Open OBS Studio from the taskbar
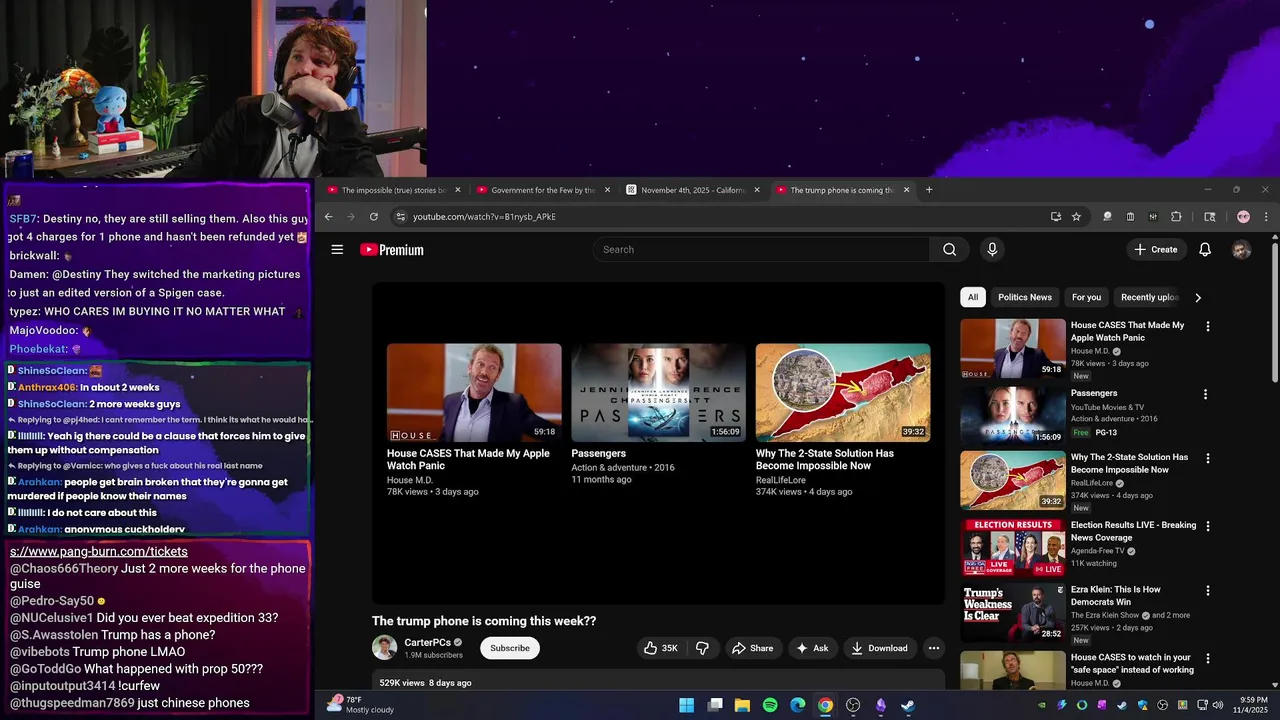This screenshot has width=1280, height=720. coord(853,705)
